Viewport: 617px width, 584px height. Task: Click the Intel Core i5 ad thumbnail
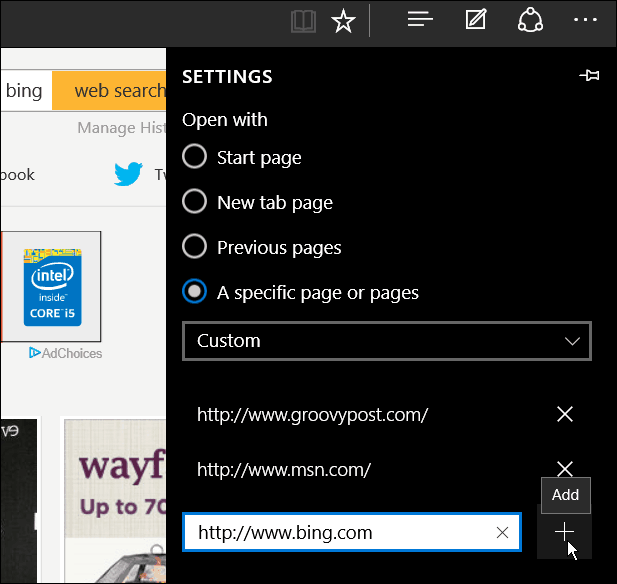[x=51, y=286]
